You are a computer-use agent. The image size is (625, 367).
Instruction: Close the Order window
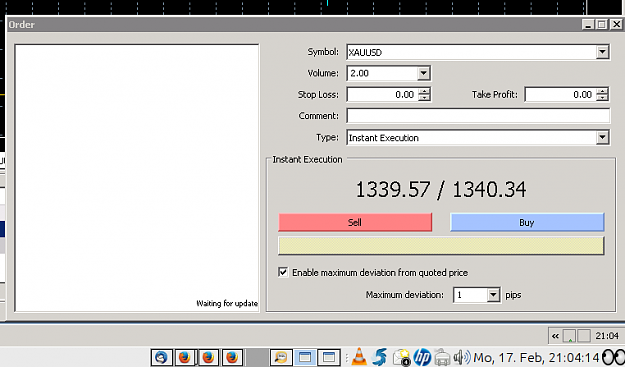click(616, 25)
